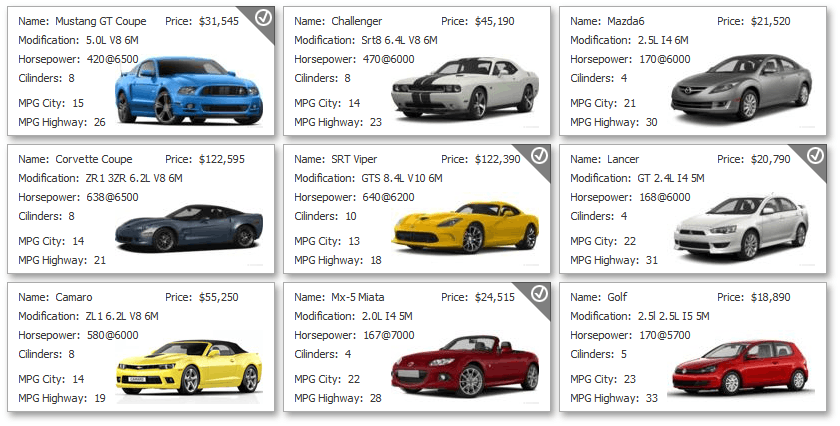Viewport: 840px width, 426px height.
Task: Click Challenger's MPG Highway value '23'
Action: [376, 122]
